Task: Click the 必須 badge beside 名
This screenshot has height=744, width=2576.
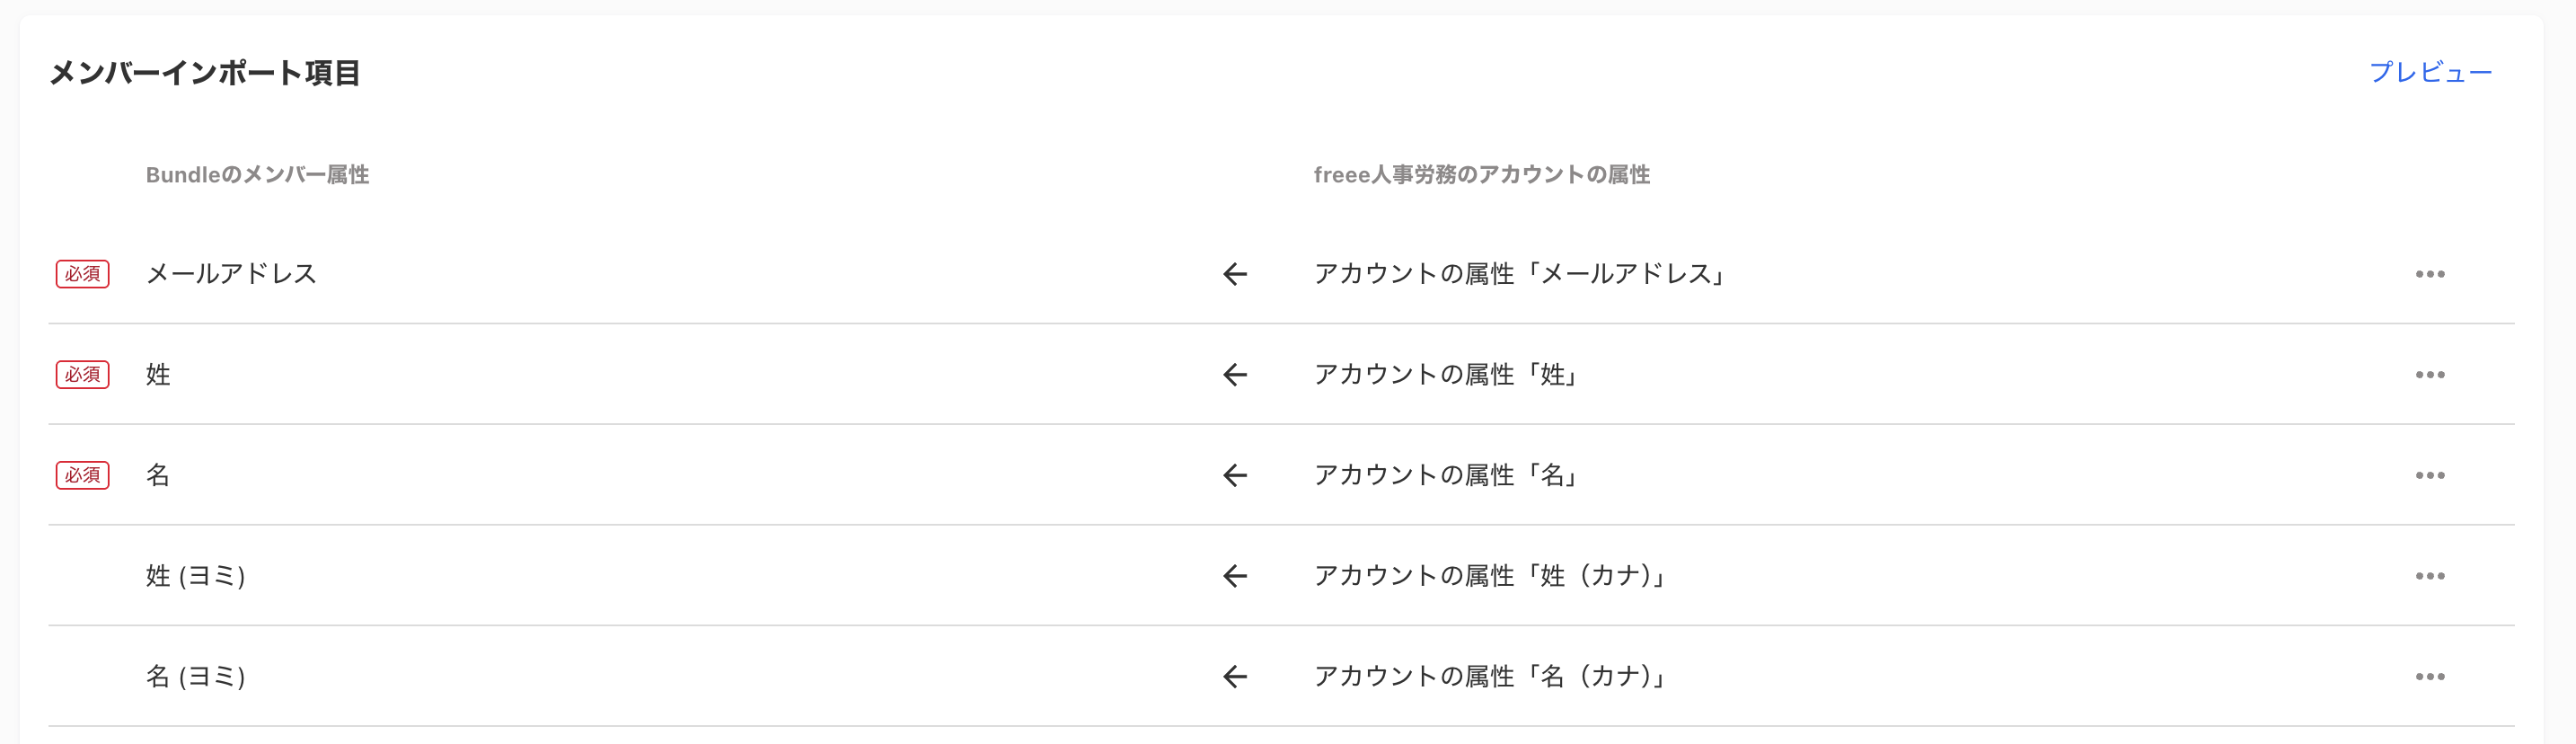Action: pos(82,475)
